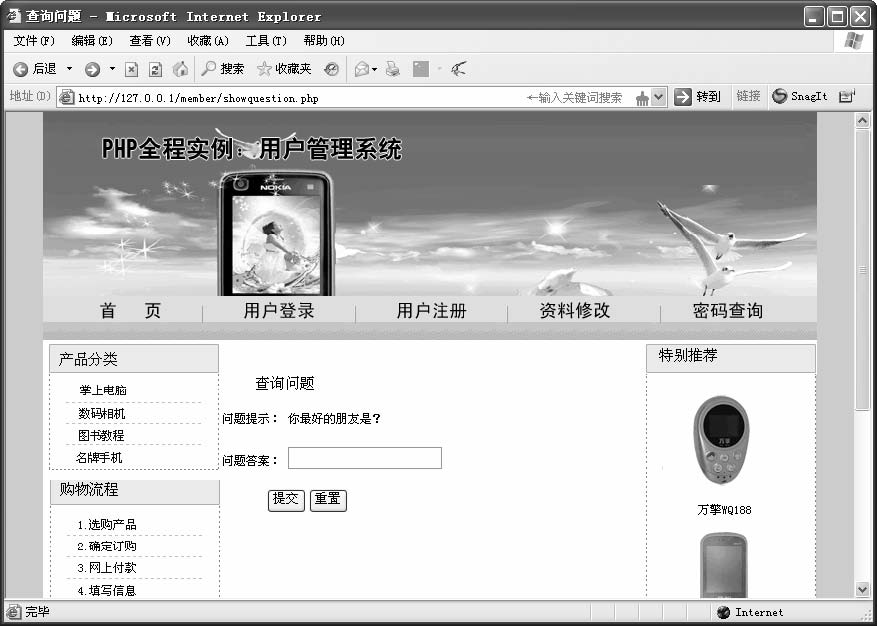Click 2.确定订购 step

point(107,546)
